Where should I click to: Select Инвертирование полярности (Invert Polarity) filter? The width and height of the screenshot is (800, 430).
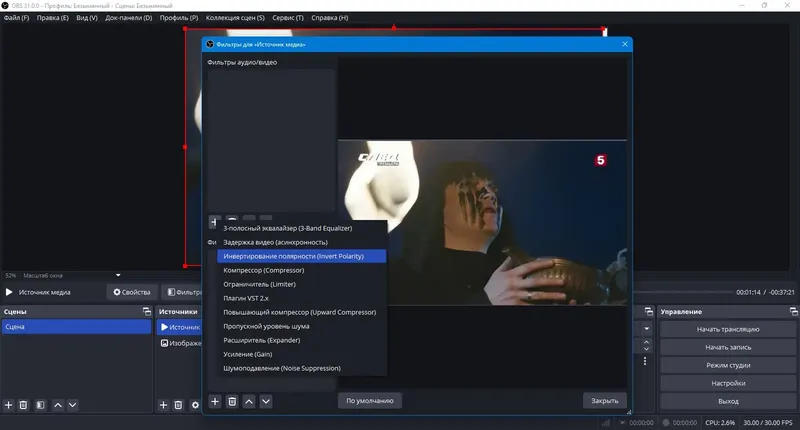click(x=302, y=256)
